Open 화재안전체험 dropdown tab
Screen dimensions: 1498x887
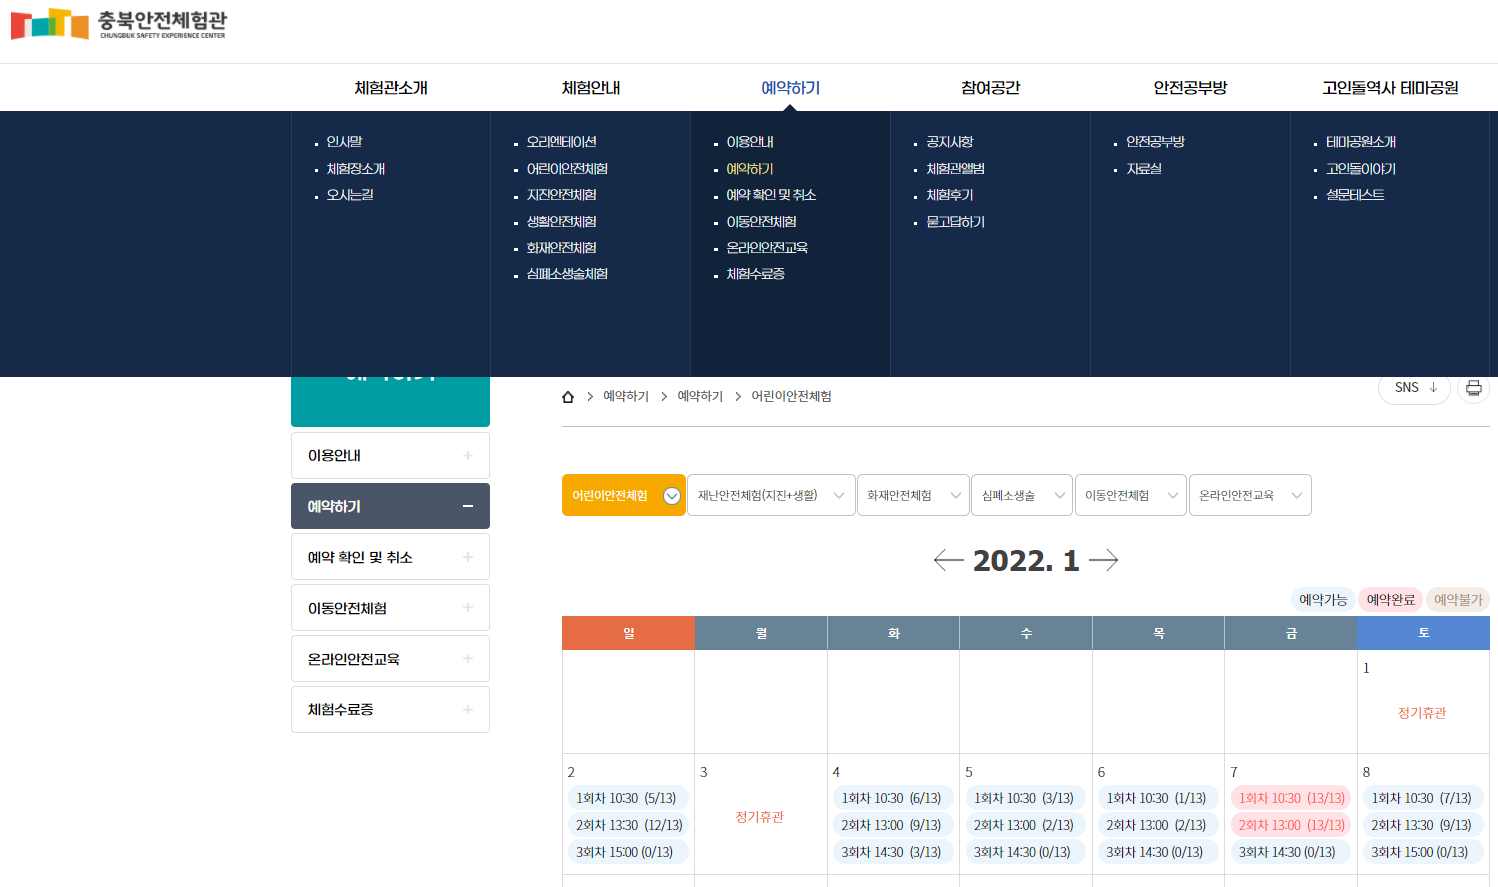[913, 495]
